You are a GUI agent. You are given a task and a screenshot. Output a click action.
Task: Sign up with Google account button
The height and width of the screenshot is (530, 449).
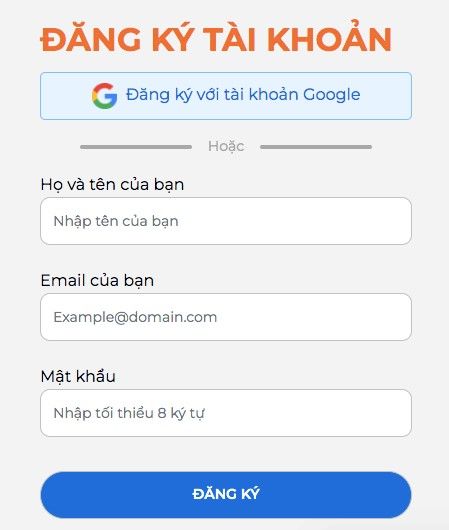tap(226, 96)
